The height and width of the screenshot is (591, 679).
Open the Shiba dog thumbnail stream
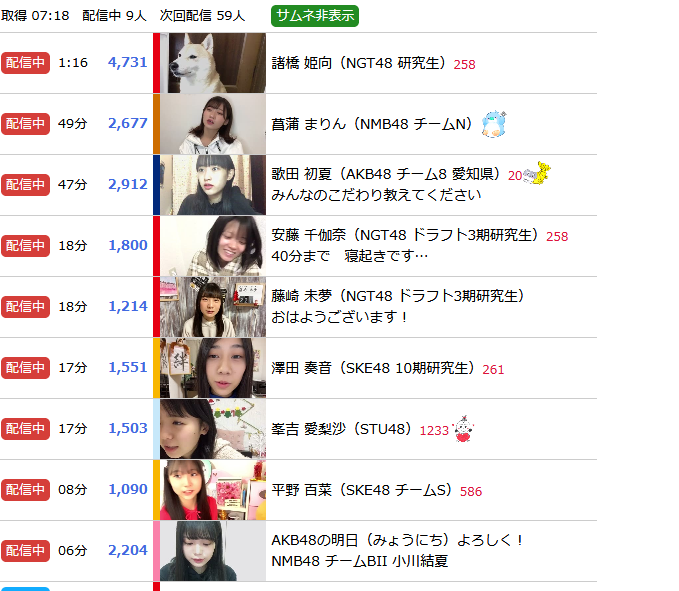(213, 63)
